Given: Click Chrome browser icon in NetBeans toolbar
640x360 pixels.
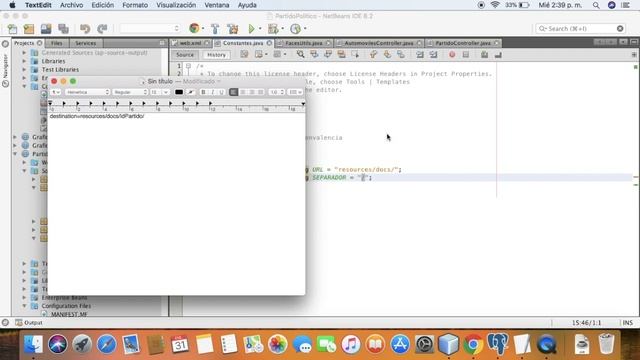Looking at the screenshot, I should pos(194,28).
